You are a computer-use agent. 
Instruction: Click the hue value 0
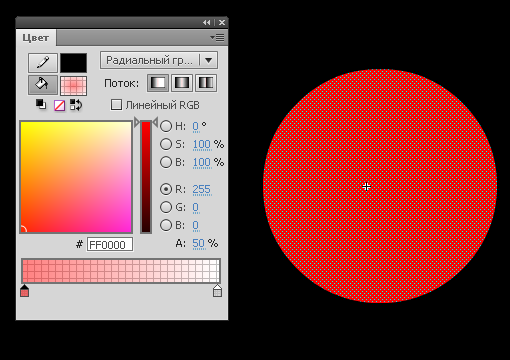196,126
